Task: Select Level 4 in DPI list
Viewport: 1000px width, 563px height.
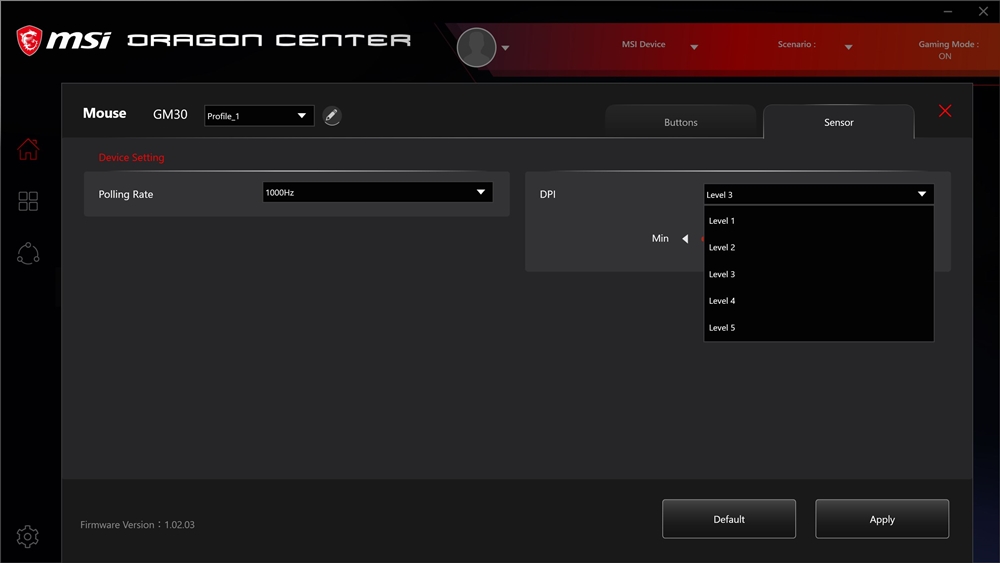Action: point(819,301)
